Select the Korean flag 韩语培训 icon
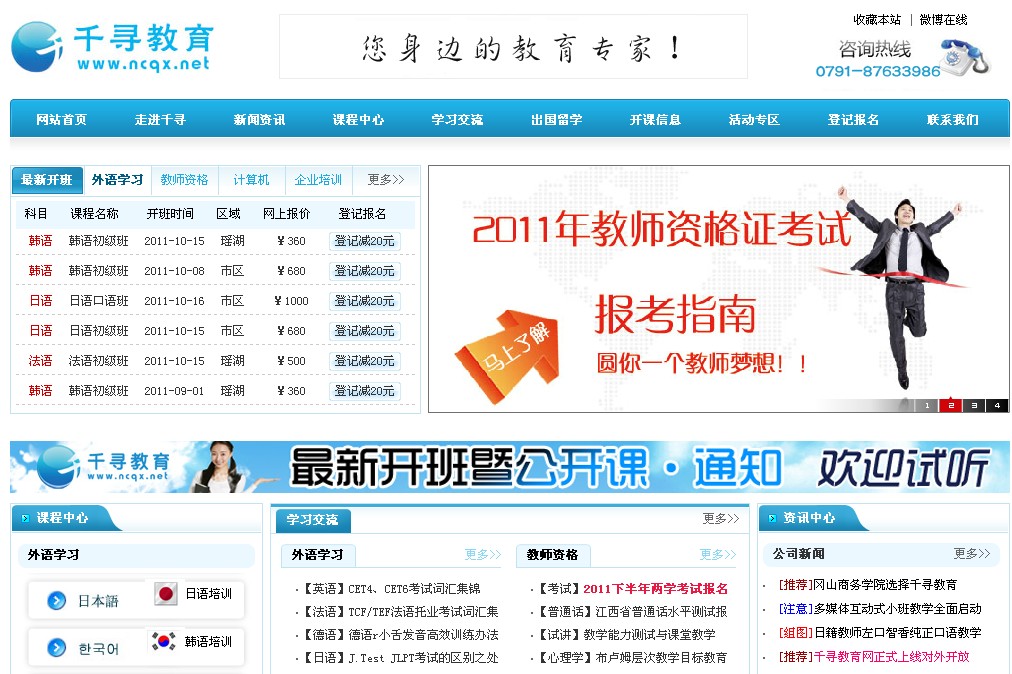The height and width of the screenshot is (674, 1012). 164,641
